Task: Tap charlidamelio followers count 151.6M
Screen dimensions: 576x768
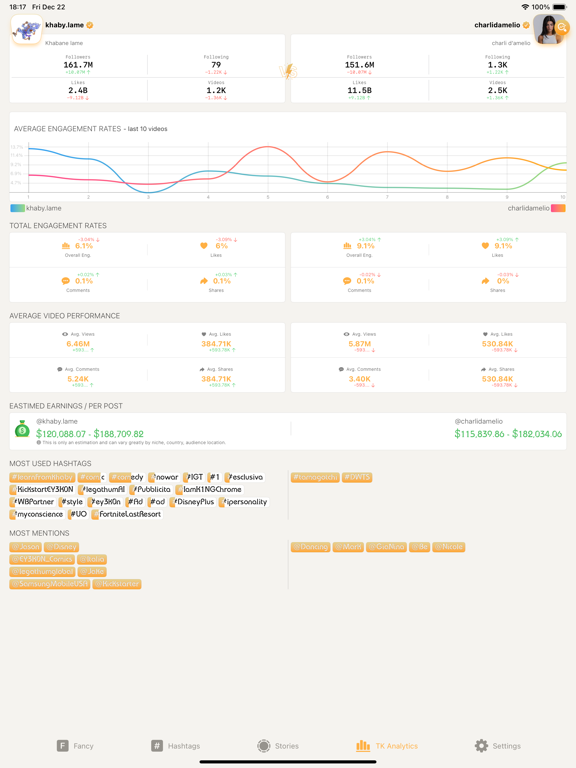Action: pyautogui.click(x=360, y=65)
